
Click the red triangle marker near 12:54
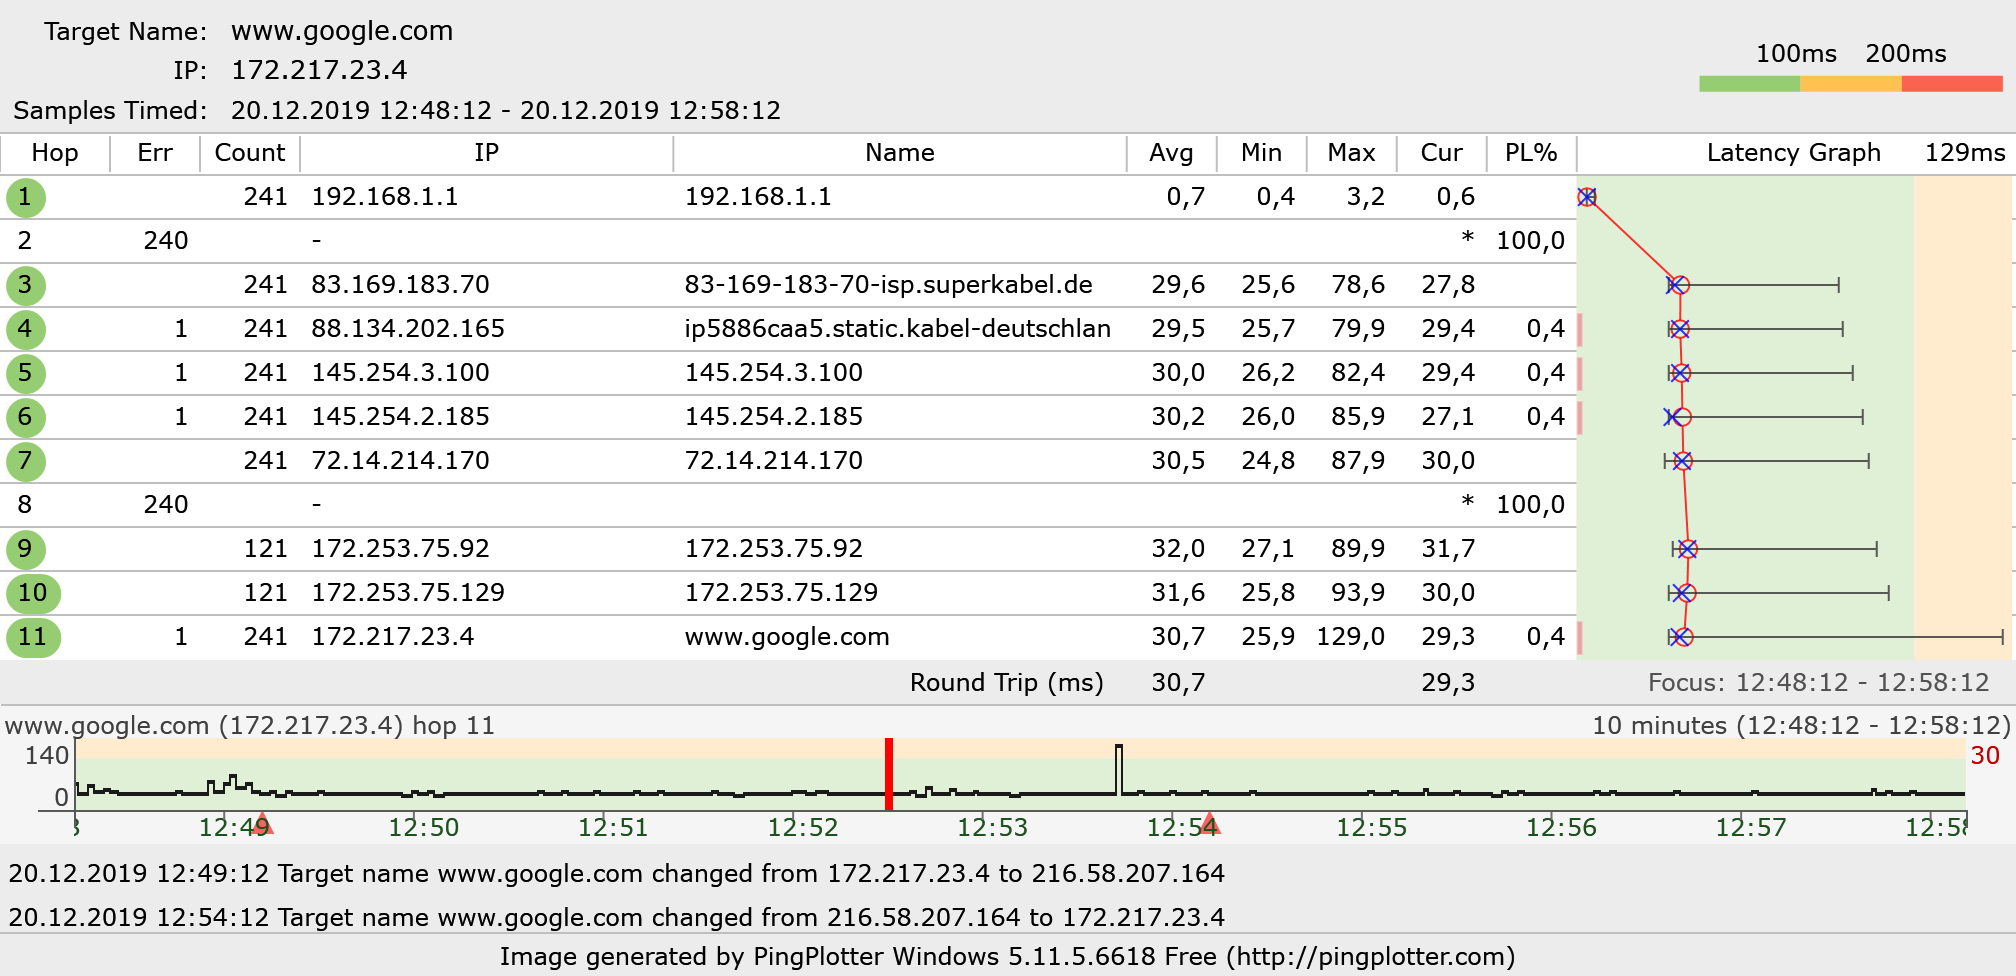1210,824
